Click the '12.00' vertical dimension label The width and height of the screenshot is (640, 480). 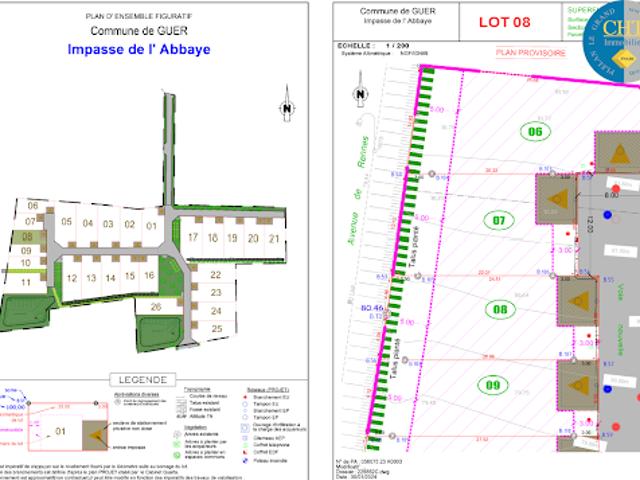[590, 224]
